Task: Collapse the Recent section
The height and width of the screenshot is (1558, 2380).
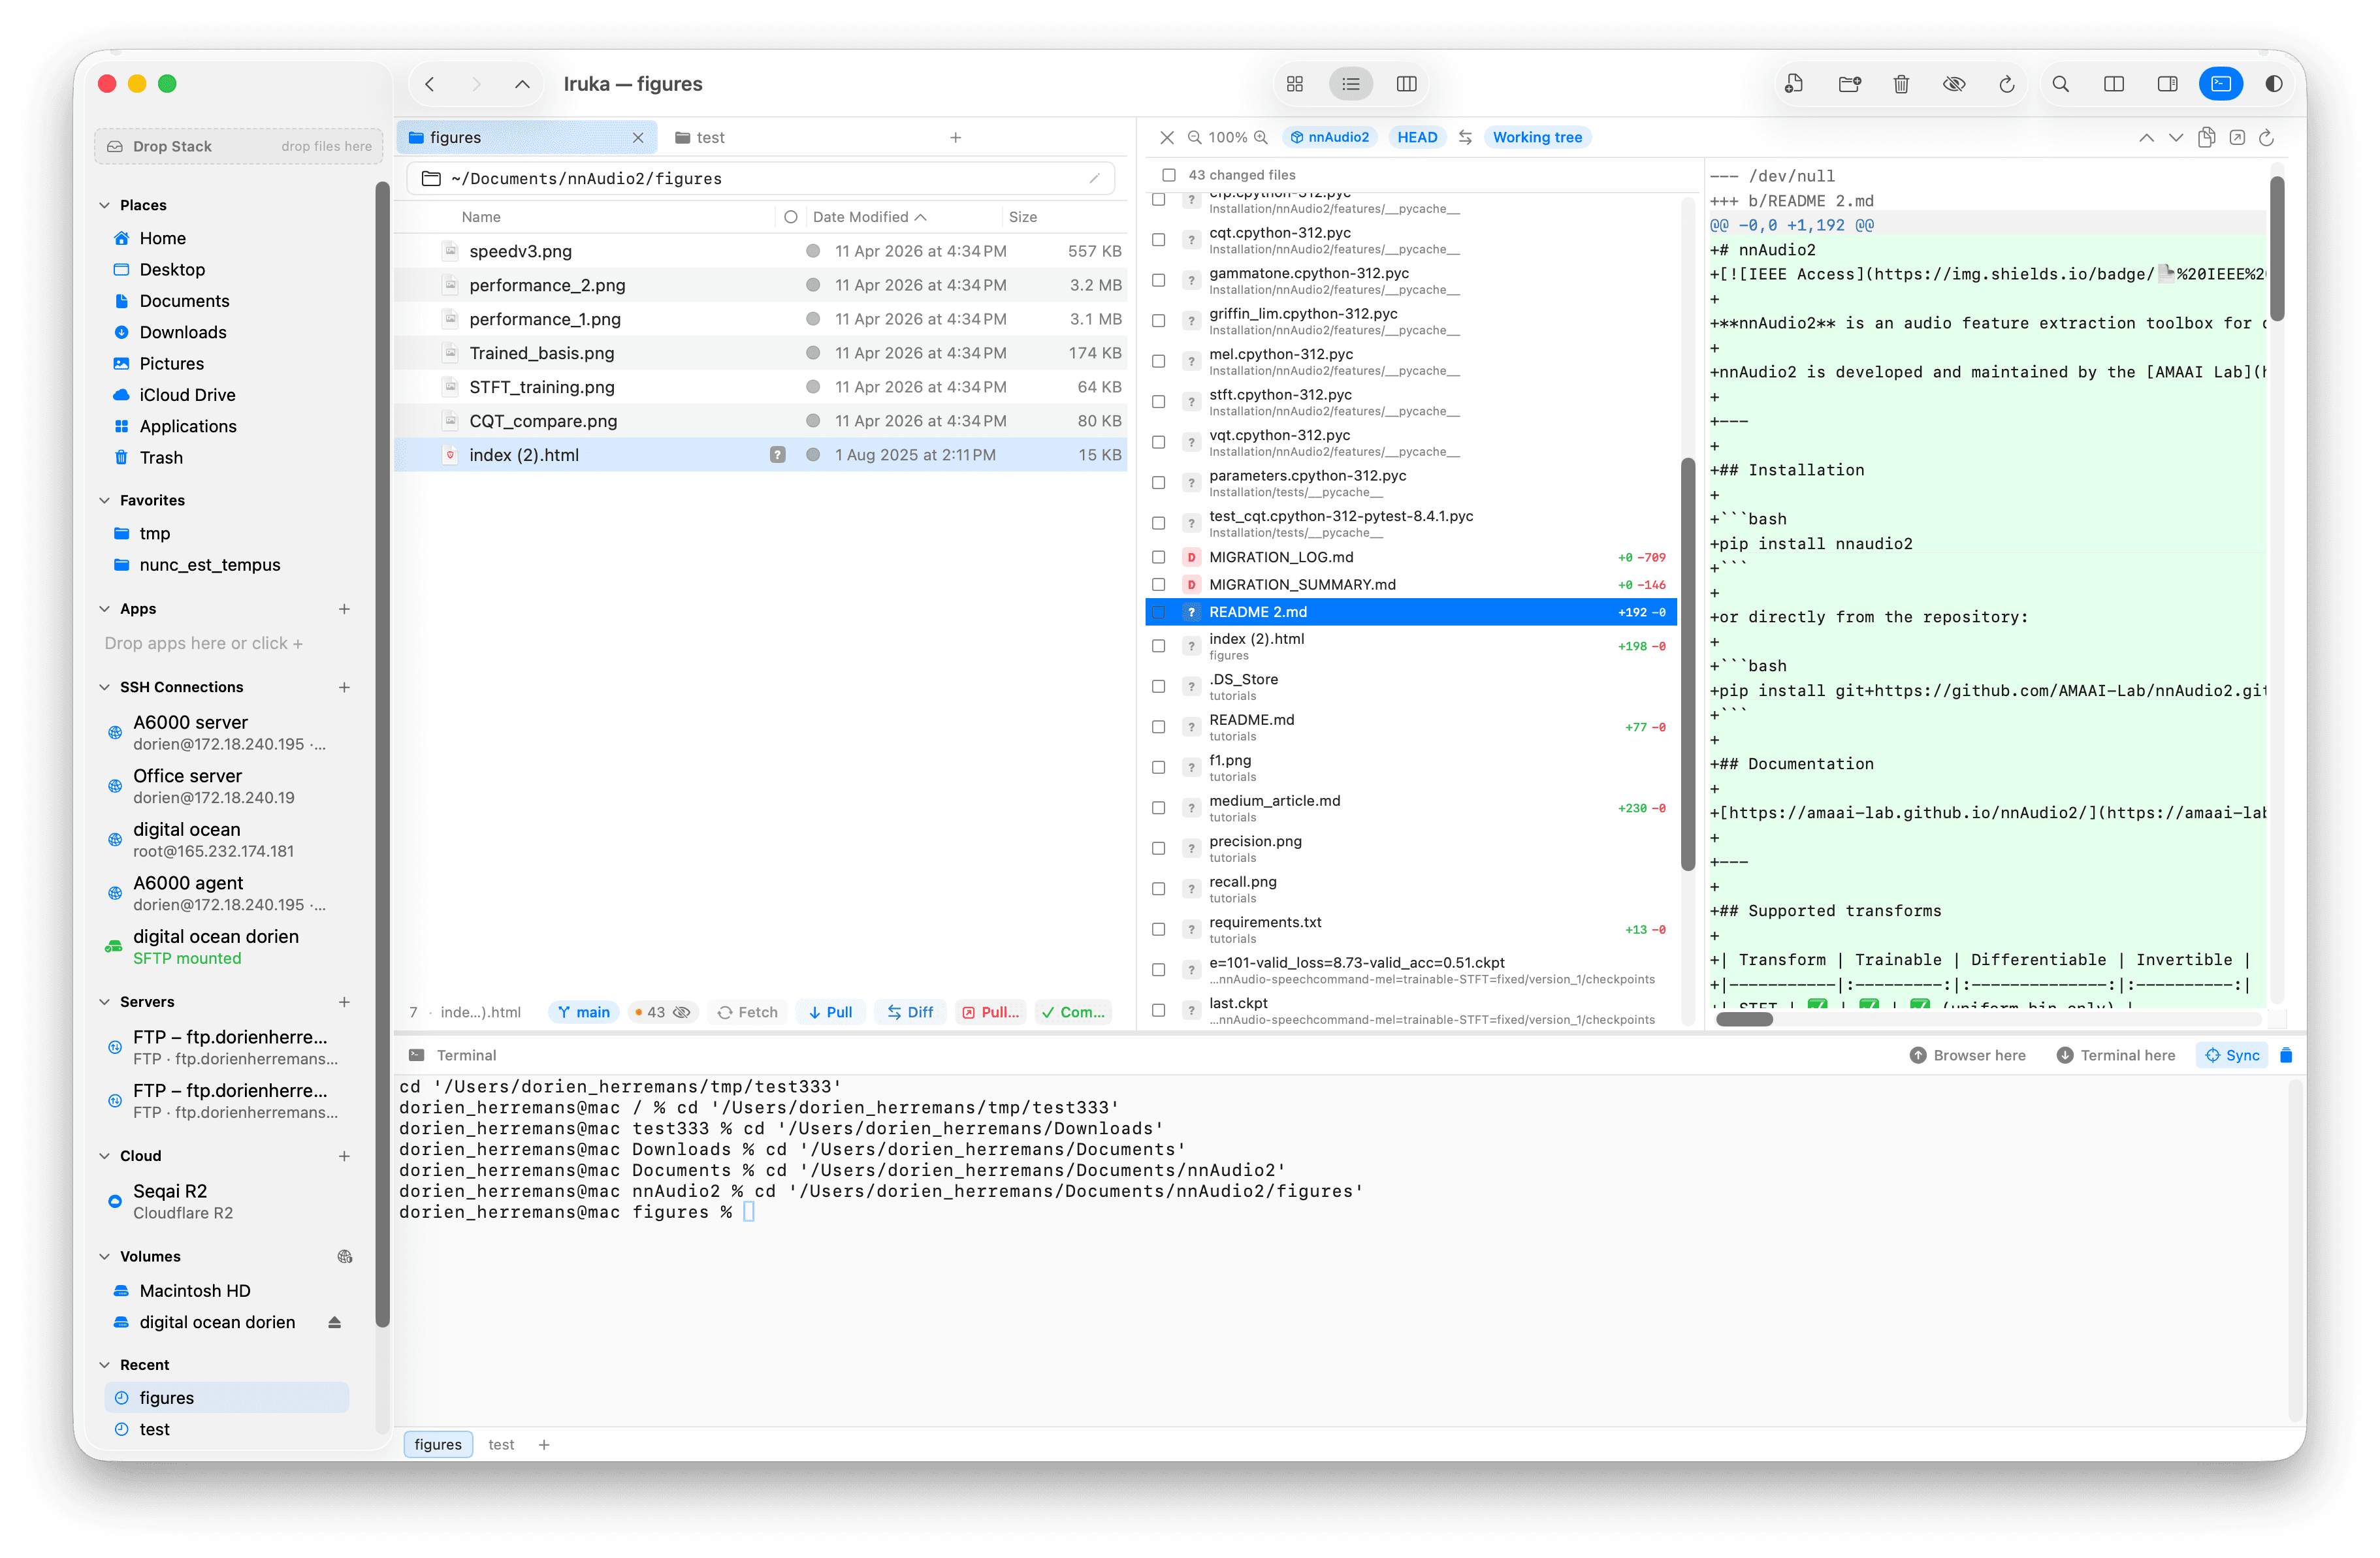Action: click(105, 1365)
